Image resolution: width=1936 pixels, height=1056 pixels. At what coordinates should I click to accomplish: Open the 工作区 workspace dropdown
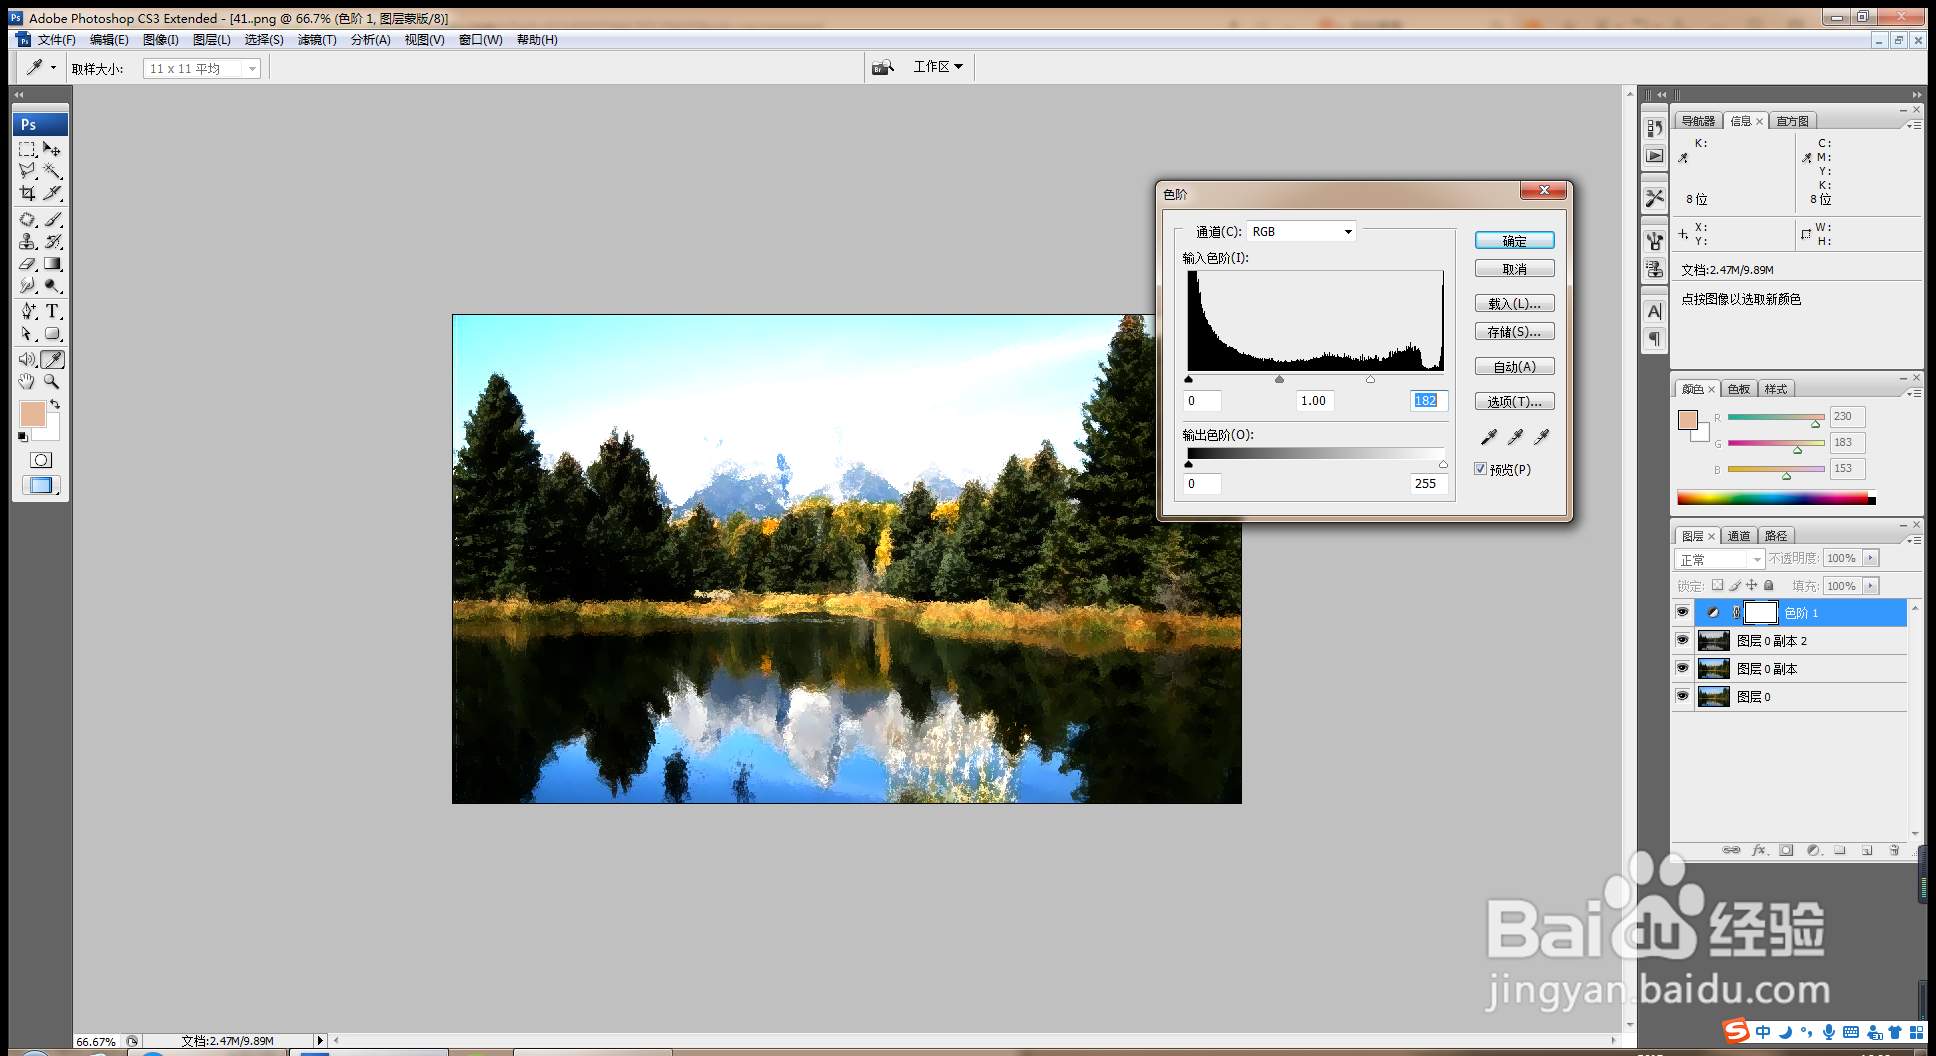938,66
